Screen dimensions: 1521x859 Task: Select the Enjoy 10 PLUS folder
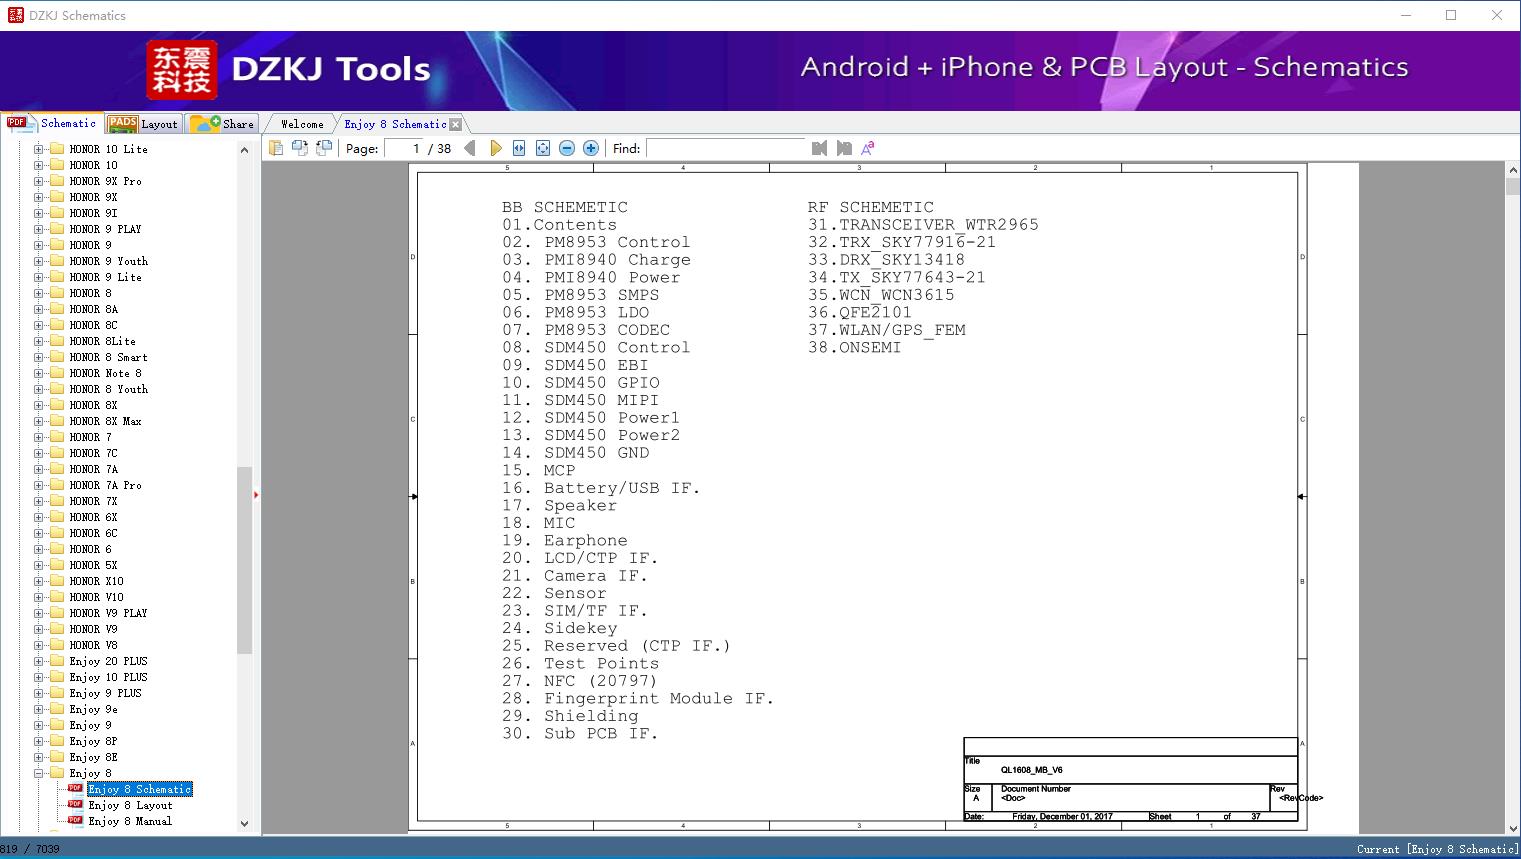point(108,677)
